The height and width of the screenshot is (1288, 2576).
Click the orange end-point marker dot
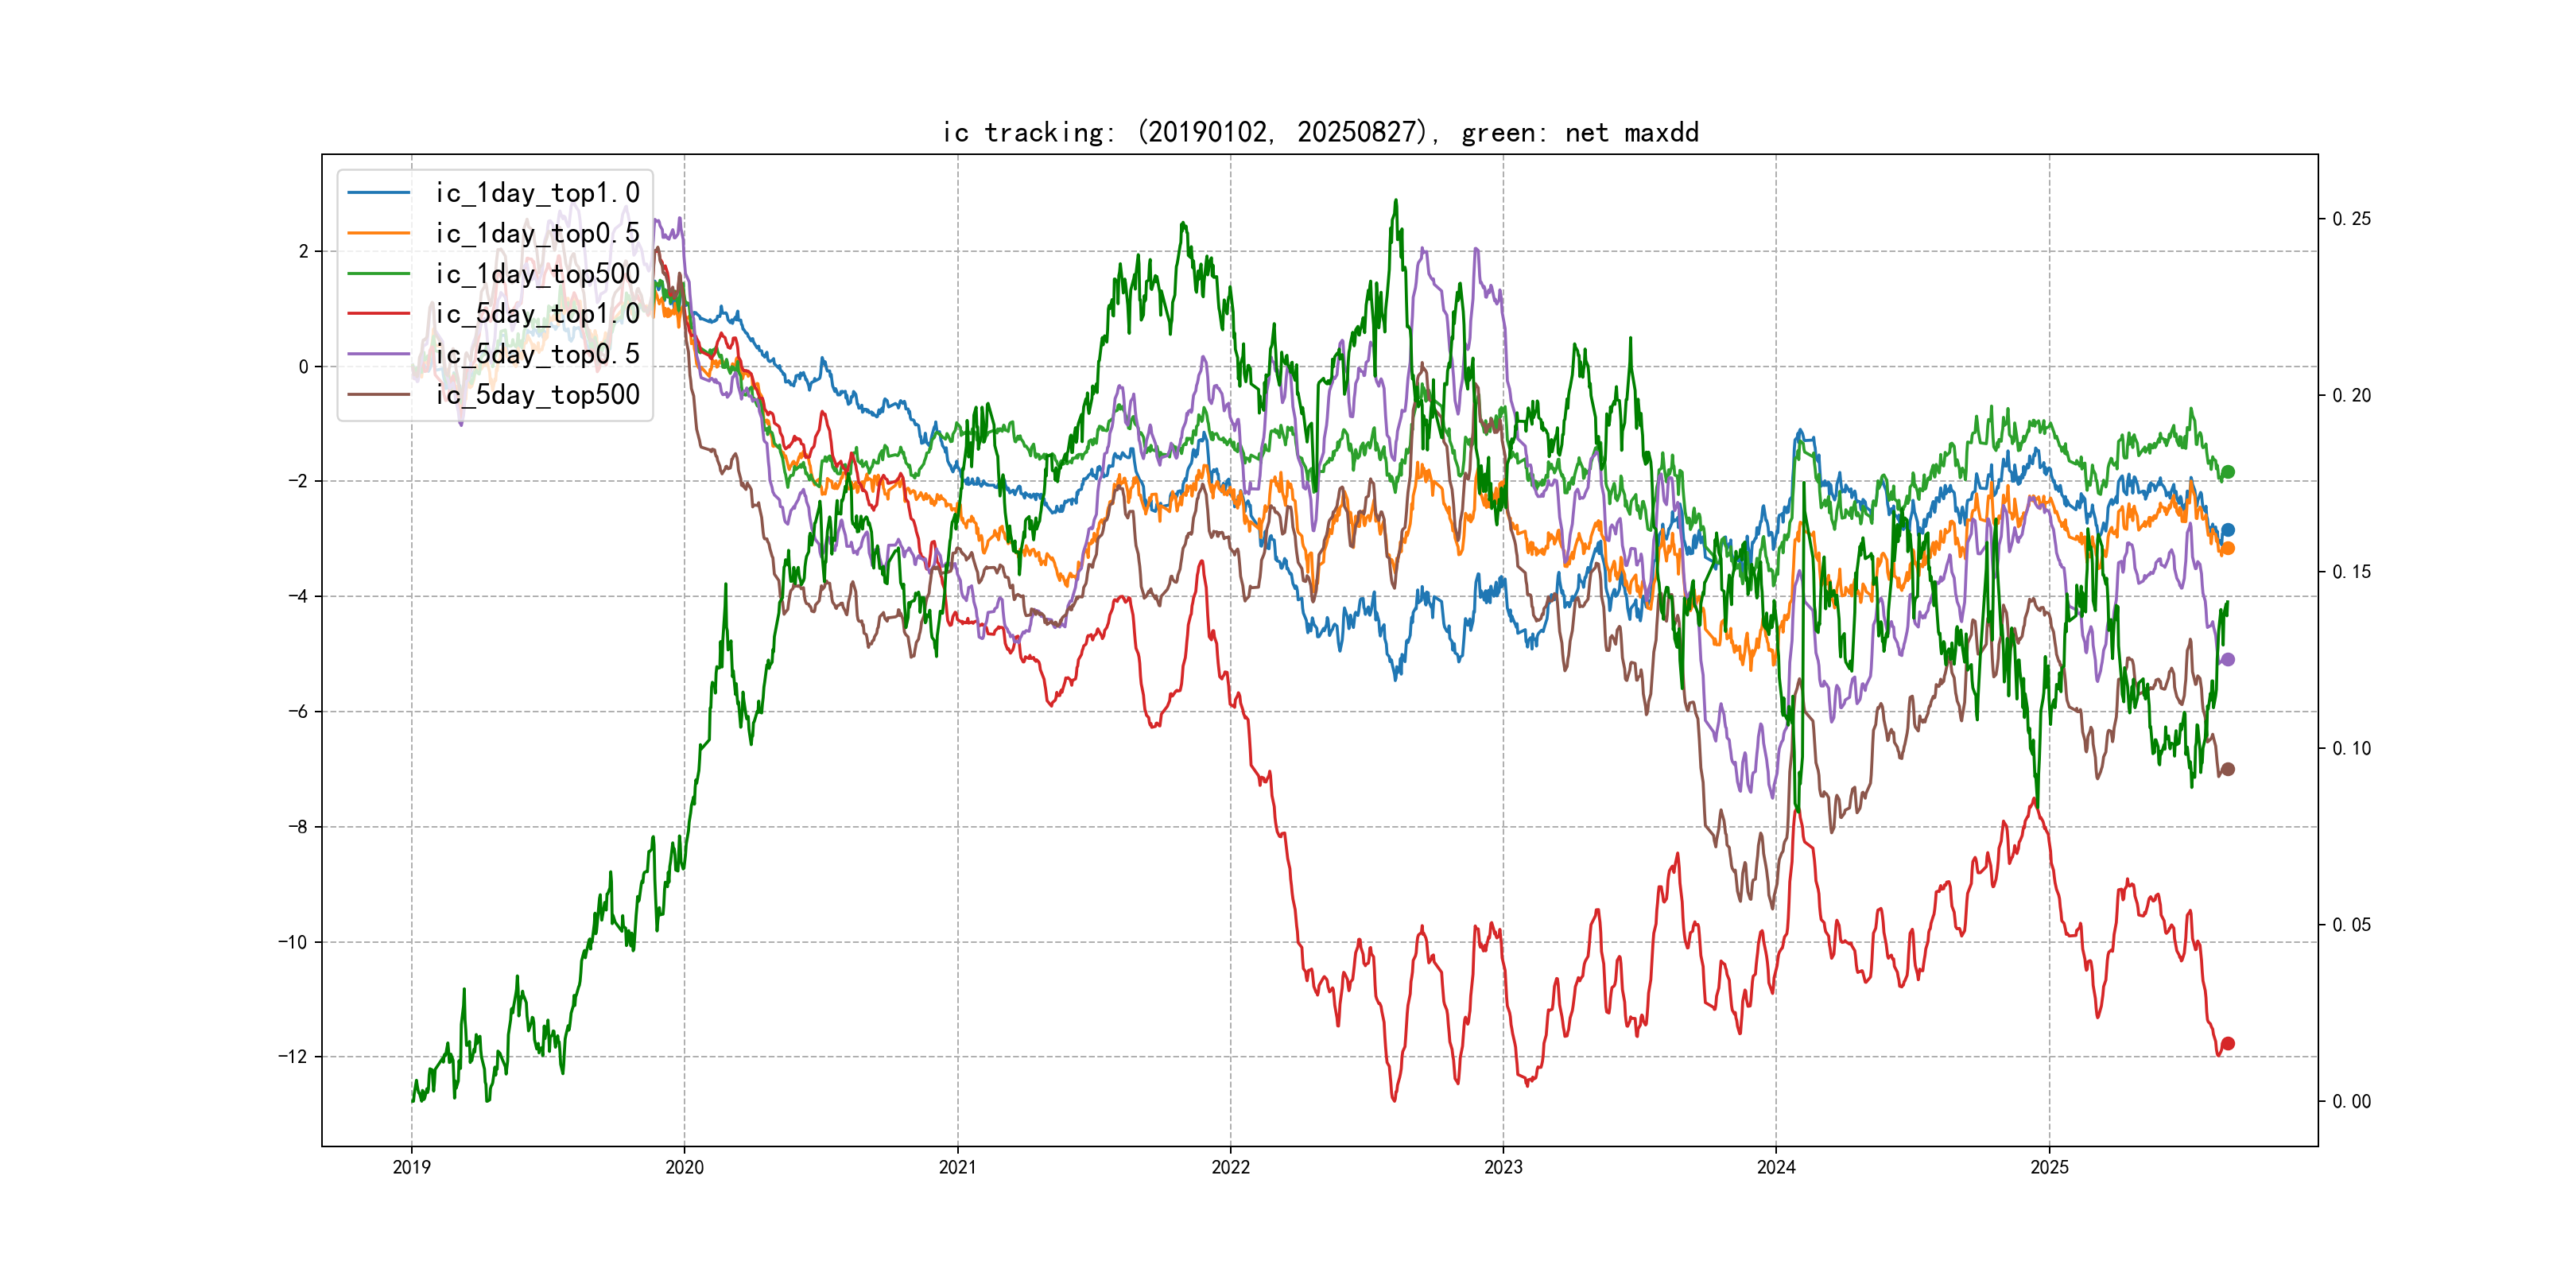coord(2227,548)
